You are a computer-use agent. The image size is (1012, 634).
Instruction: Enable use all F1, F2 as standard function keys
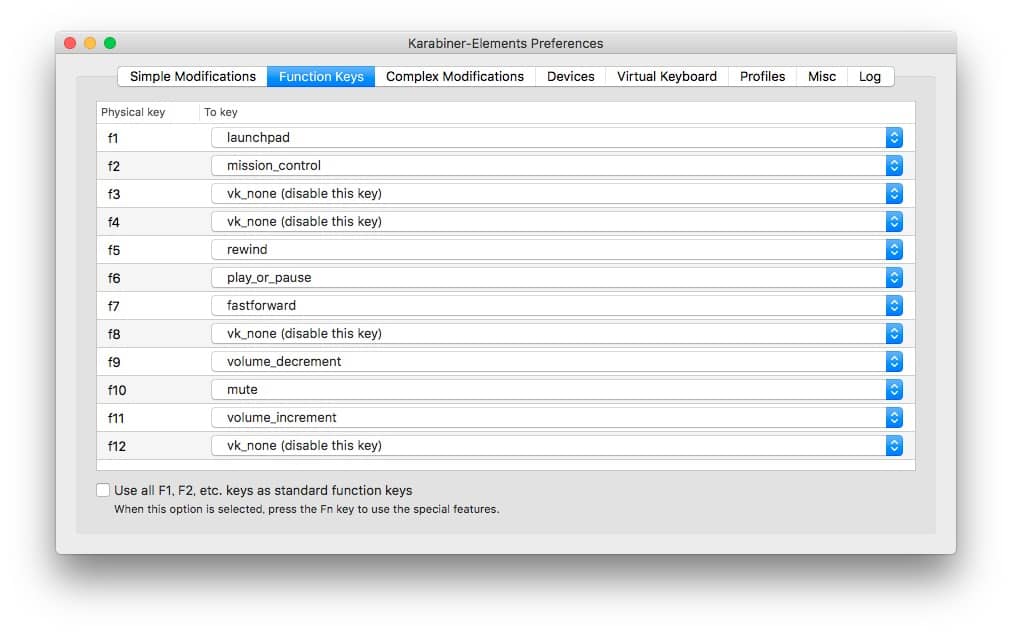pyautogui.click(x=103, y=490)
